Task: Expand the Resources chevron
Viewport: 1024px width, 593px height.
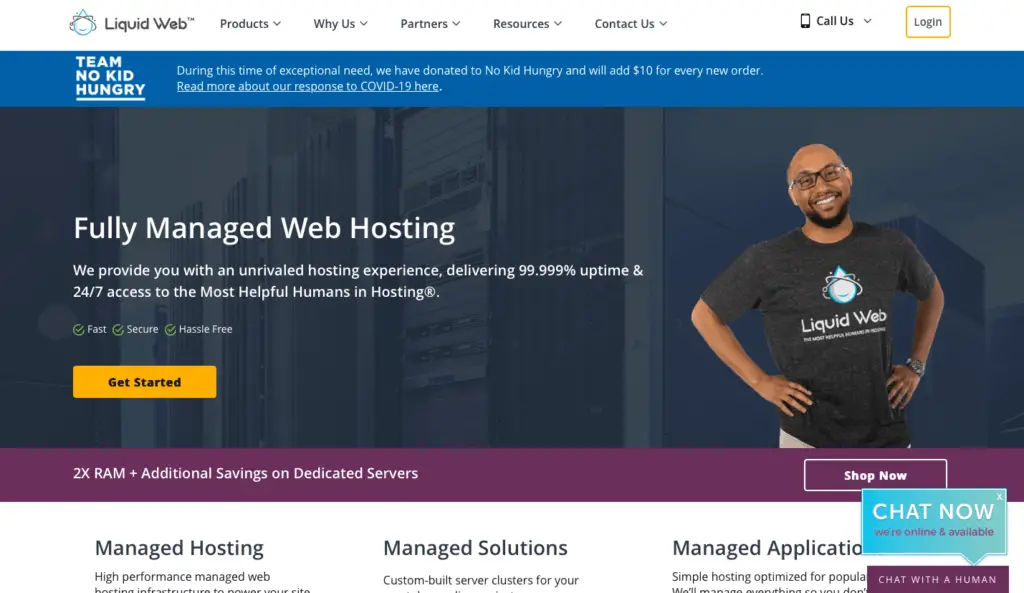Action: pos(558,24)
